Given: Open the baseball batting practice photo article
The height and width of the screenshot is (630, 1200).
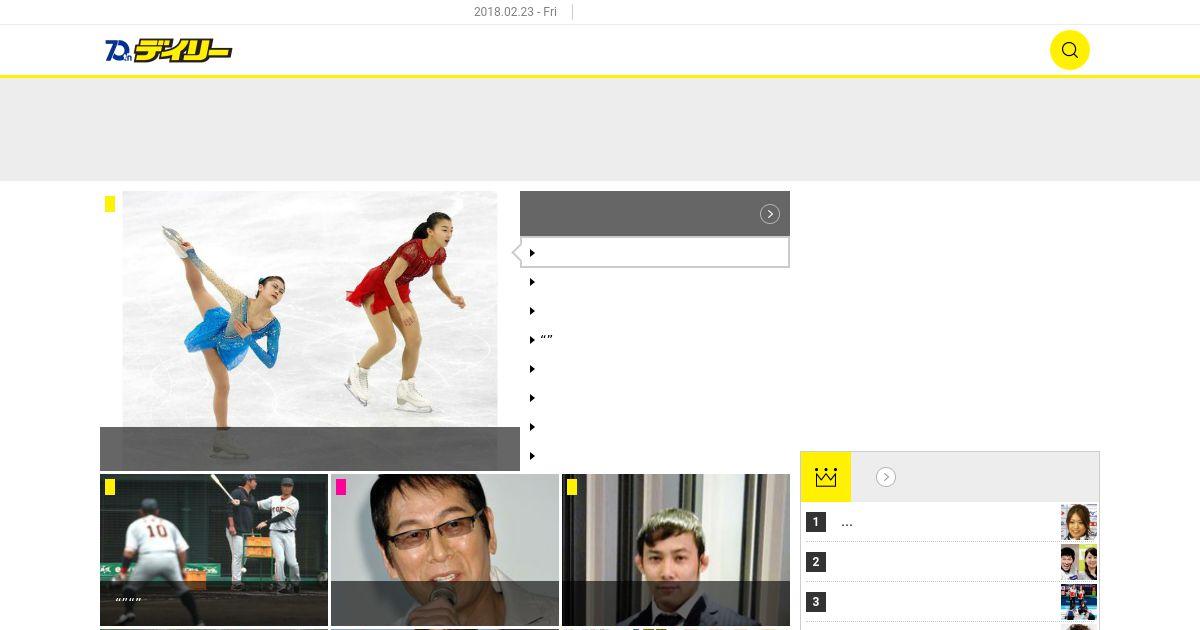Looking at the screenshot, I should coord(214,550).
